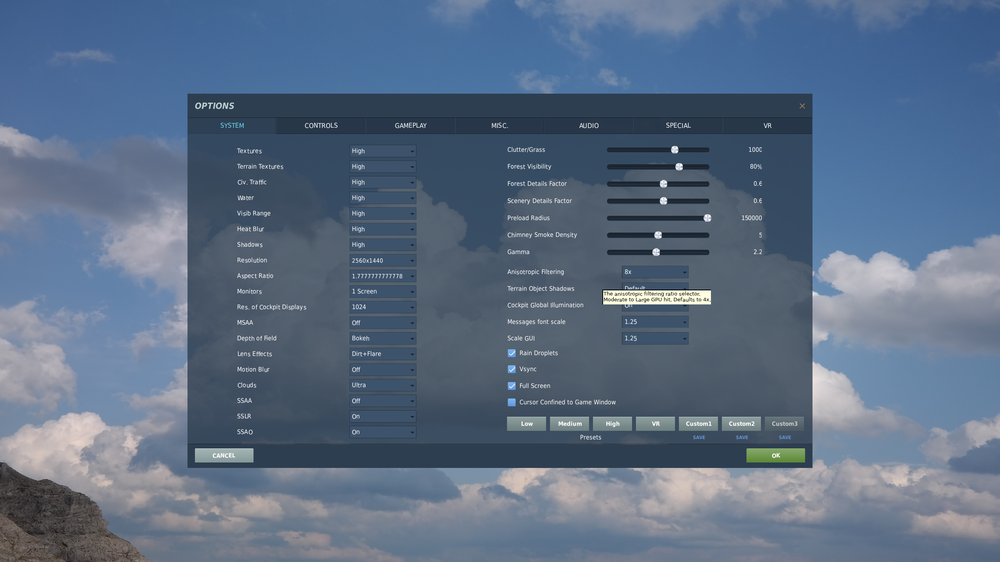
Task: Change the Motion Blur setting
Action: pyautogui.click(x=383, y=369)
